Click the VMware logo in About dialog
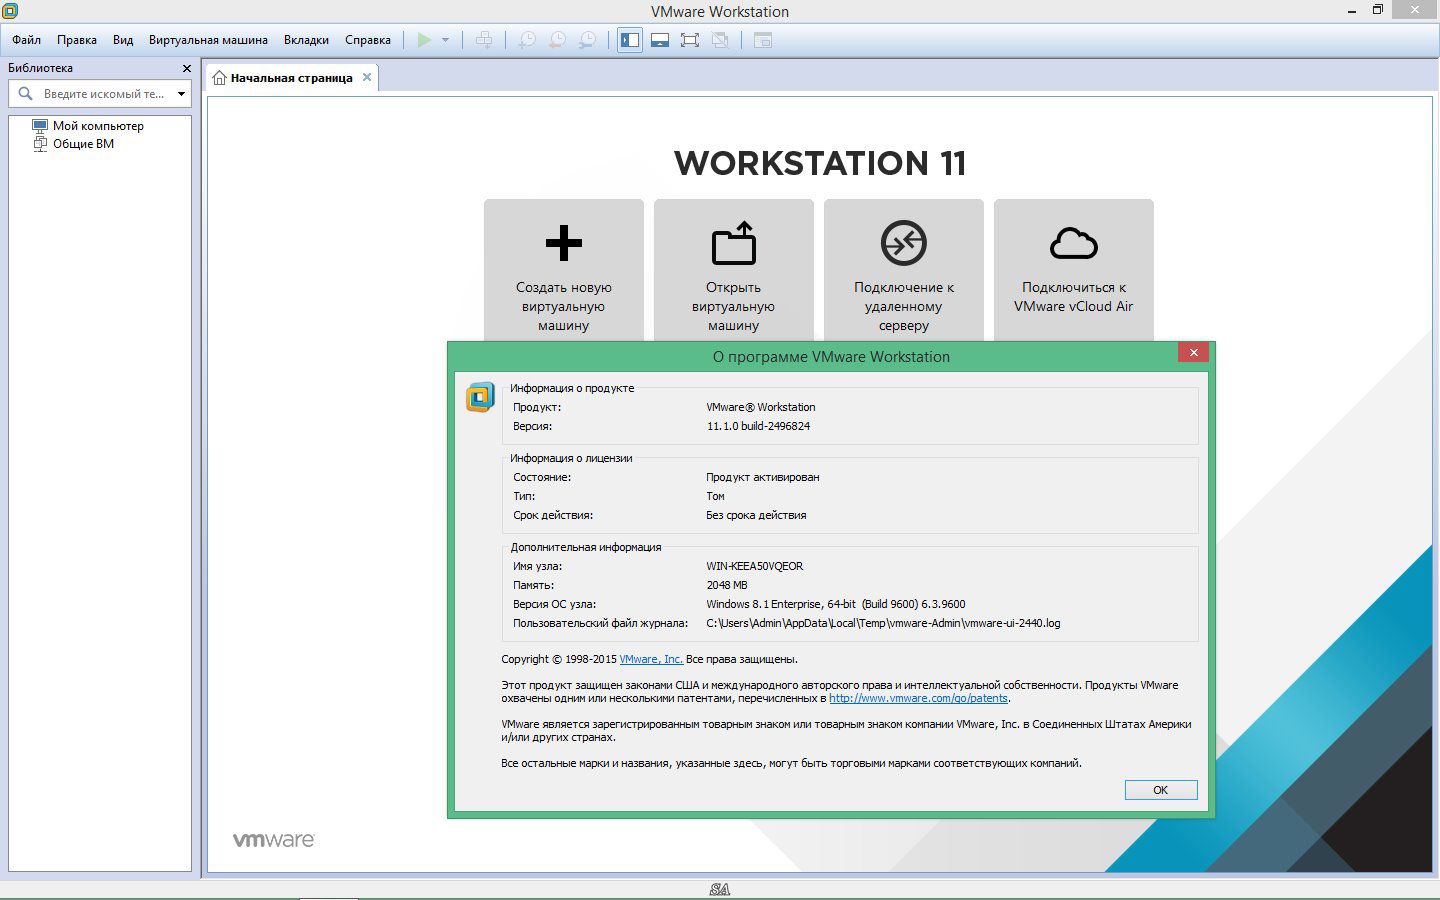1440x900 pixels. (x=480, y=397)
